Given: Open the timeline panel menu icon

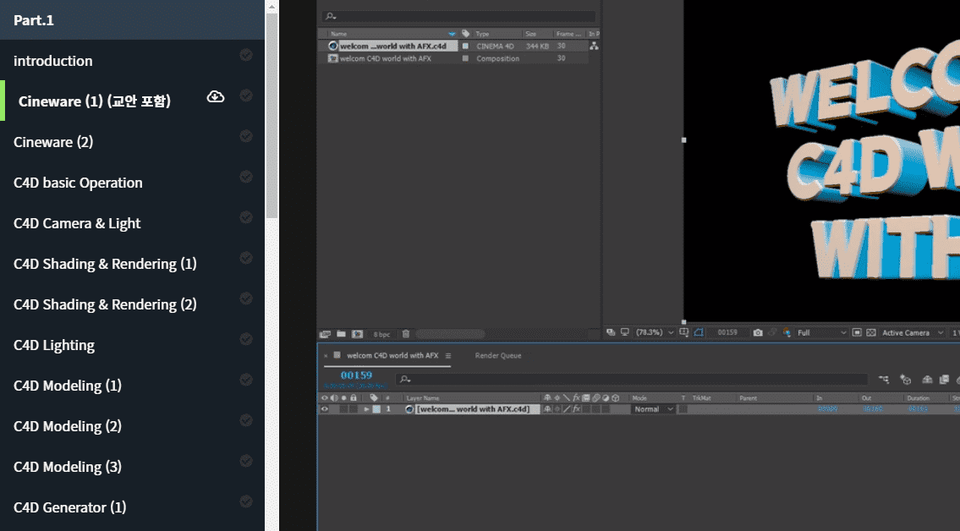Looking at the screenshot, I should pos(448,355).
